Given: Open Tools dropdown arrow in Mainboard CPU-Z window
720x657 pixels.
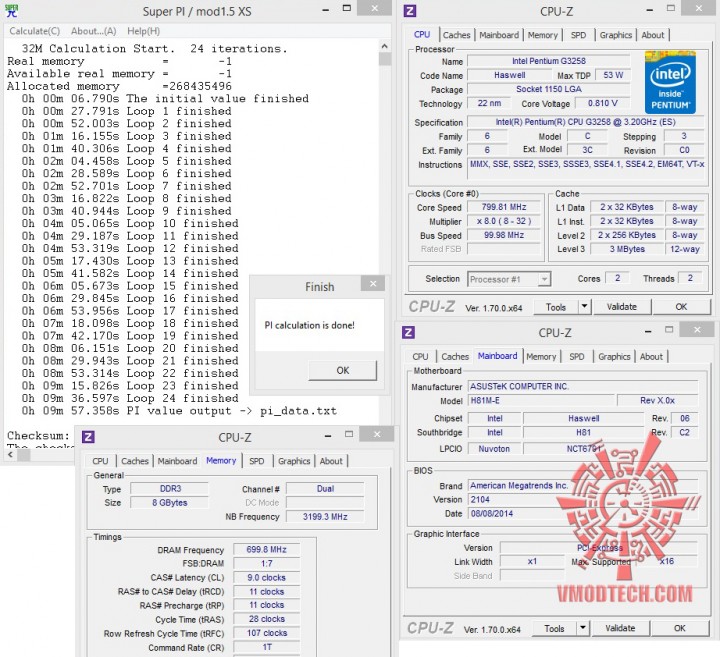Looking at the screenshot, I should coord(583,629).
